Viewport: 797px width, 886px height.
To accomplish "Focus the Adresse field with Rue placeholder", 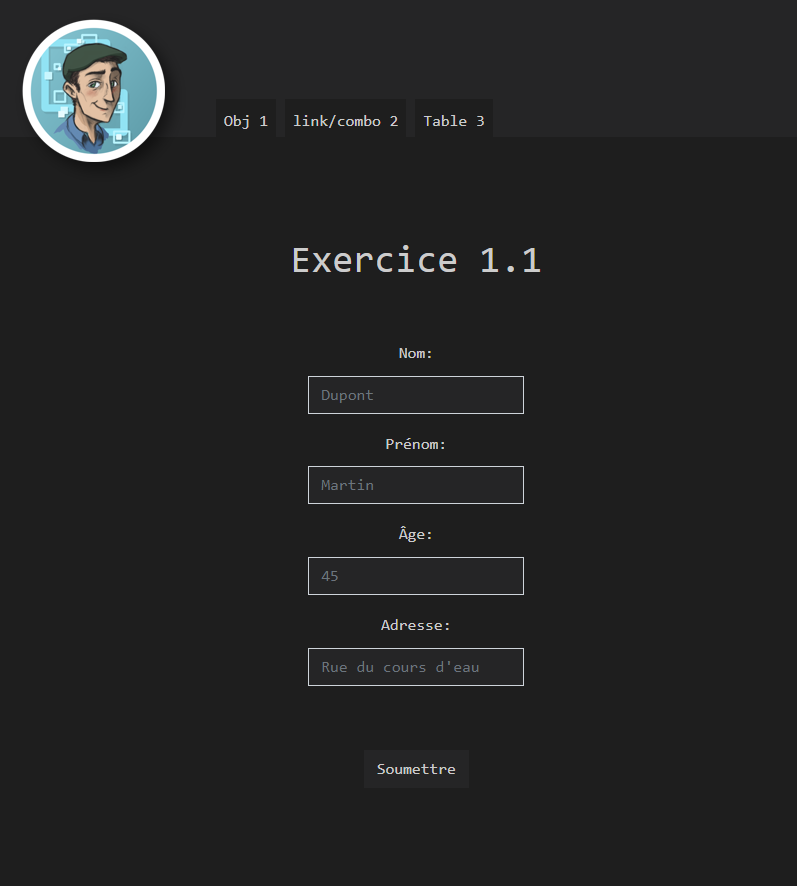I will point(416,667).
